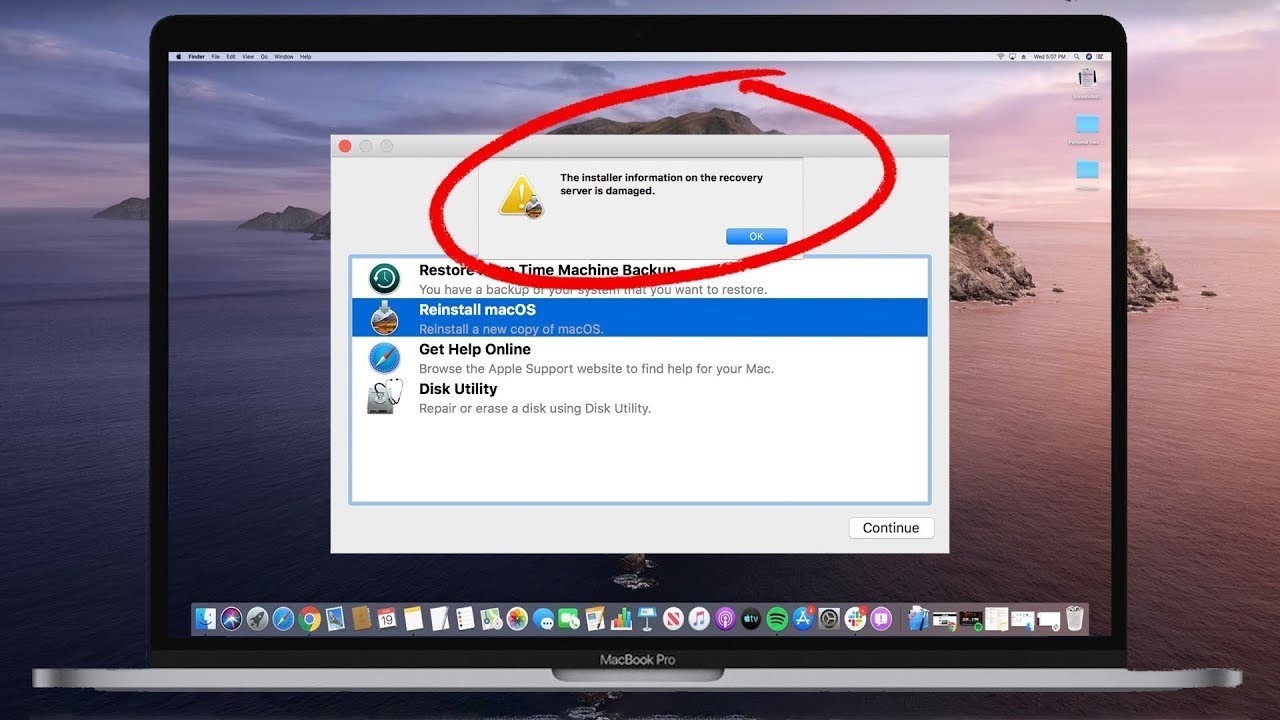Open Safari compass icon in Dock

(283, 619)
